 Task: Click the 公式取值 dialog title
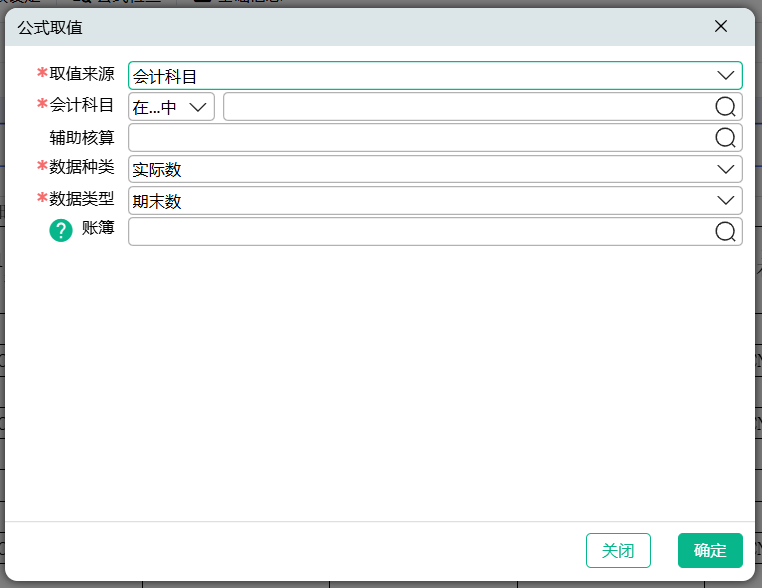pos(50,27)
